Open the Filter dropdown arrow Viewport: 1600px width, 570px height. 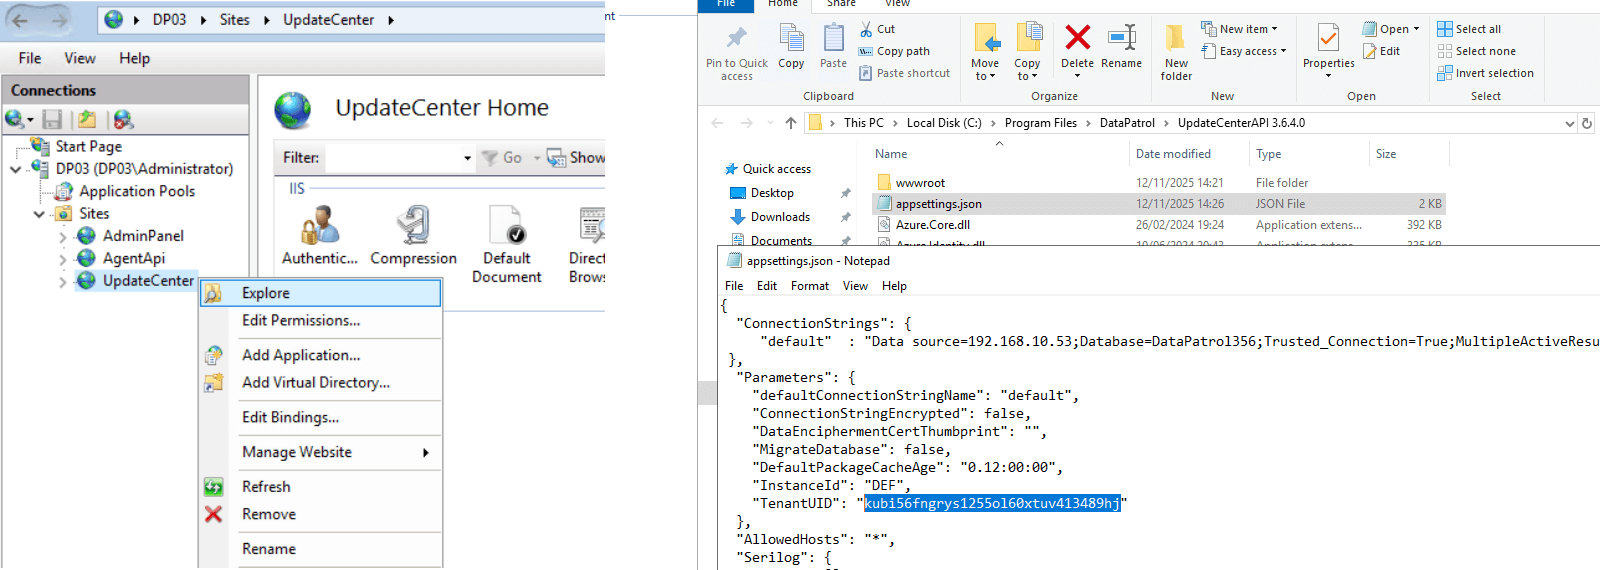coord(467,158)
